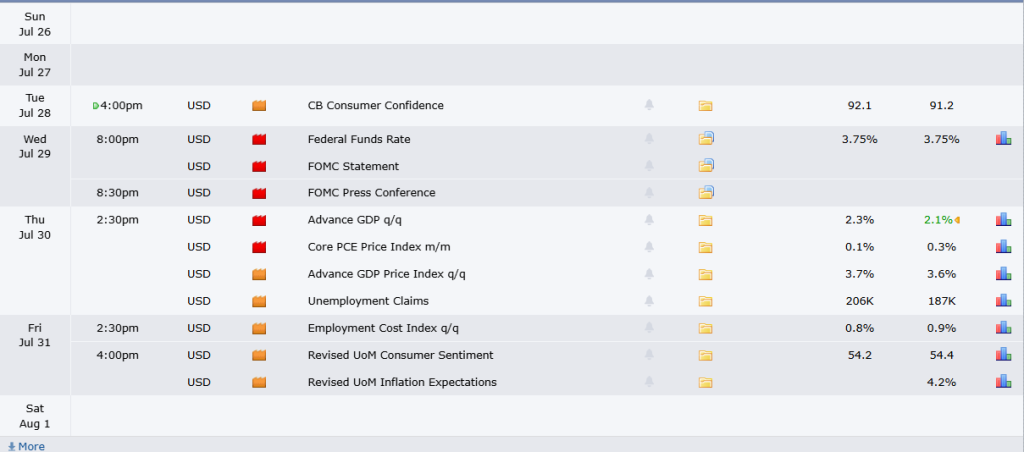1024x452 pixels.
Task: Expand details folder for Advance GDP q/q
Action: tap(705, 220)
